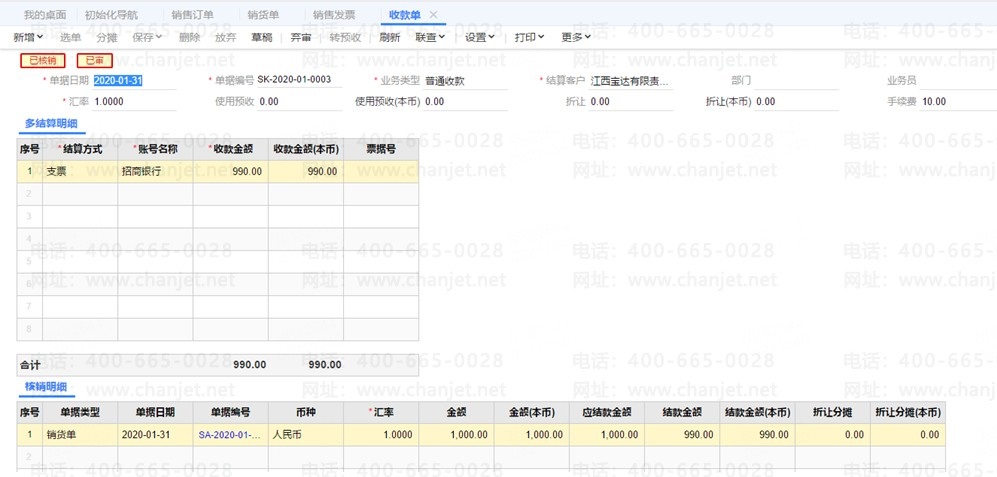
Task: Click the 收款金额 cell 990.00 in row 1
Action: [x=230, y=172]
